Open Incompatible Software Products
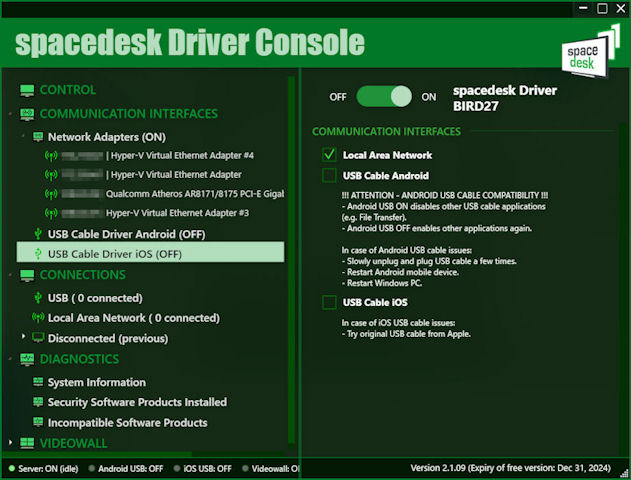Image resolution: width=631 pixels, height=480 pixels. point(128,422)
